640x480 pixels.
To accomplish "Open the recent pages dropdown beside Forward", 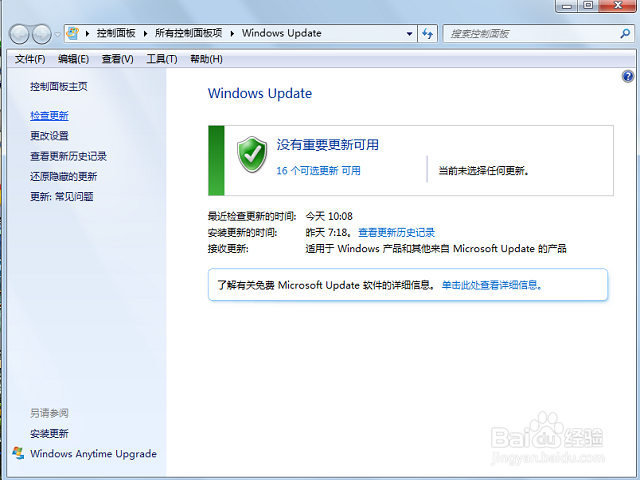I will (x=58, y=34).
